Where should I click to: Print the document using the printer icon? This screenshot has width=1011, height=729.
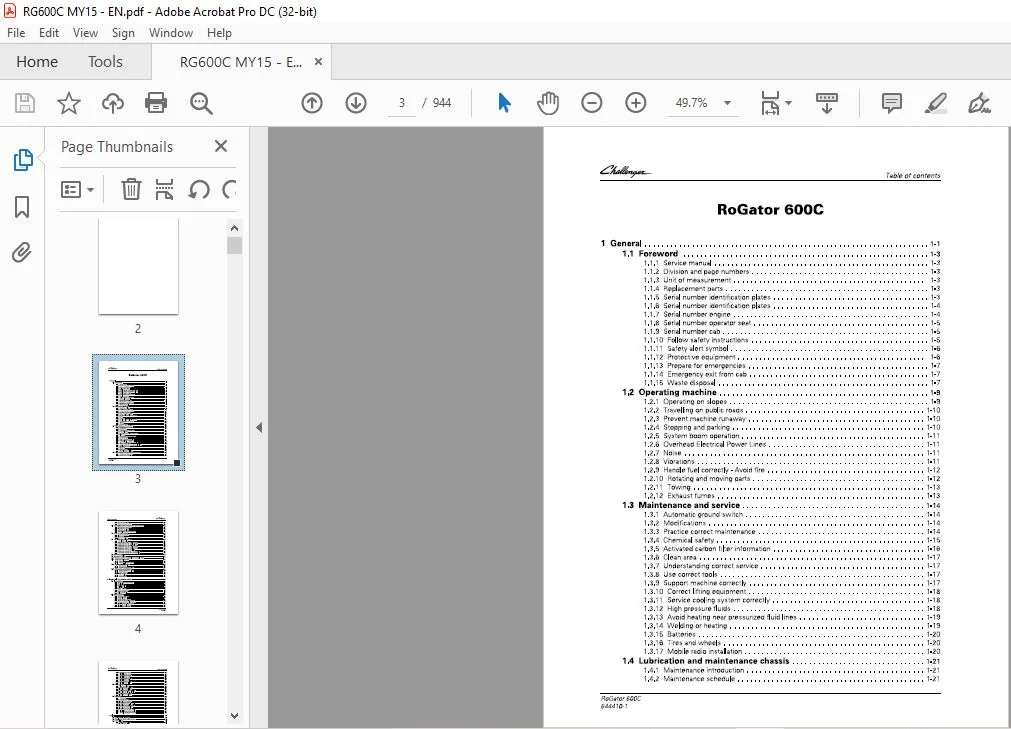coord(156,103)
